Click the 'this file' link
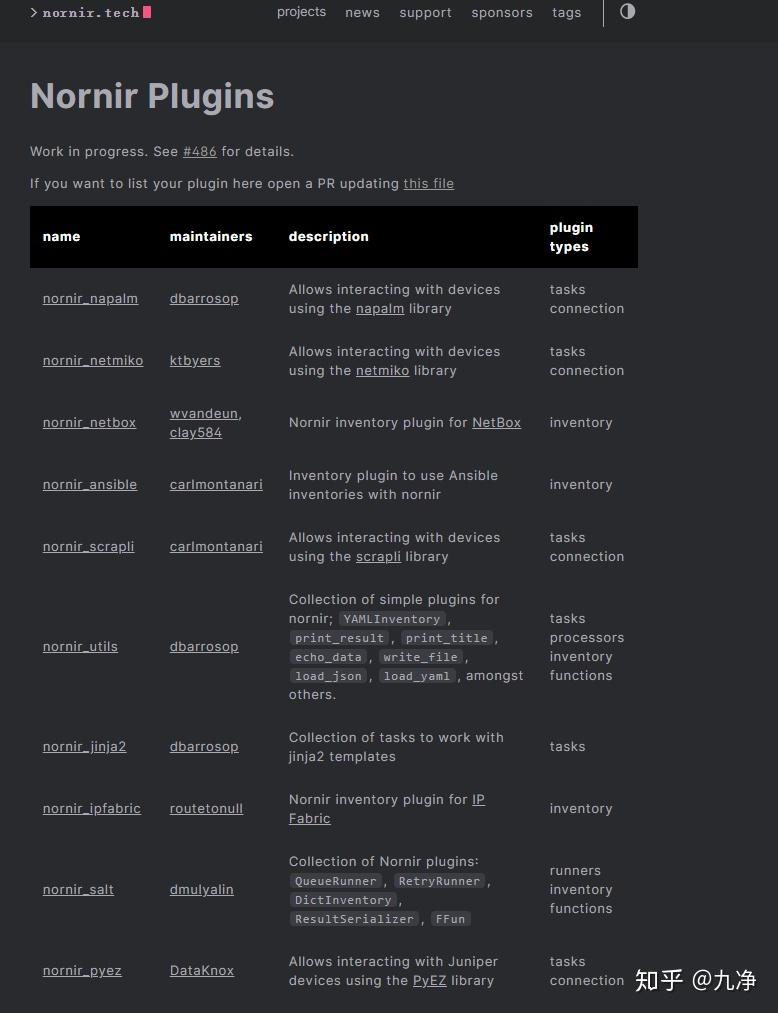 (x=428, y=184)
